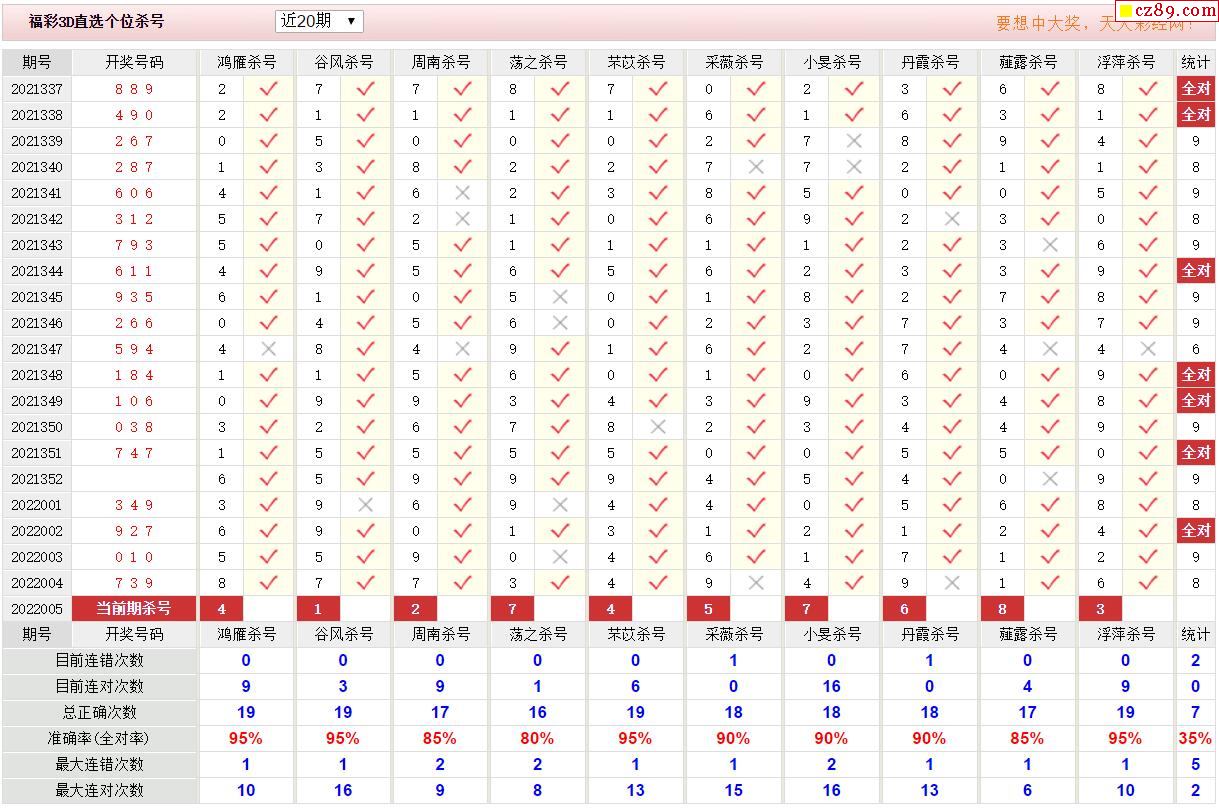Click gray X in 采薇杀号 for period 2021340
This screenshot has height=809, width=1219.
point(755,167)
